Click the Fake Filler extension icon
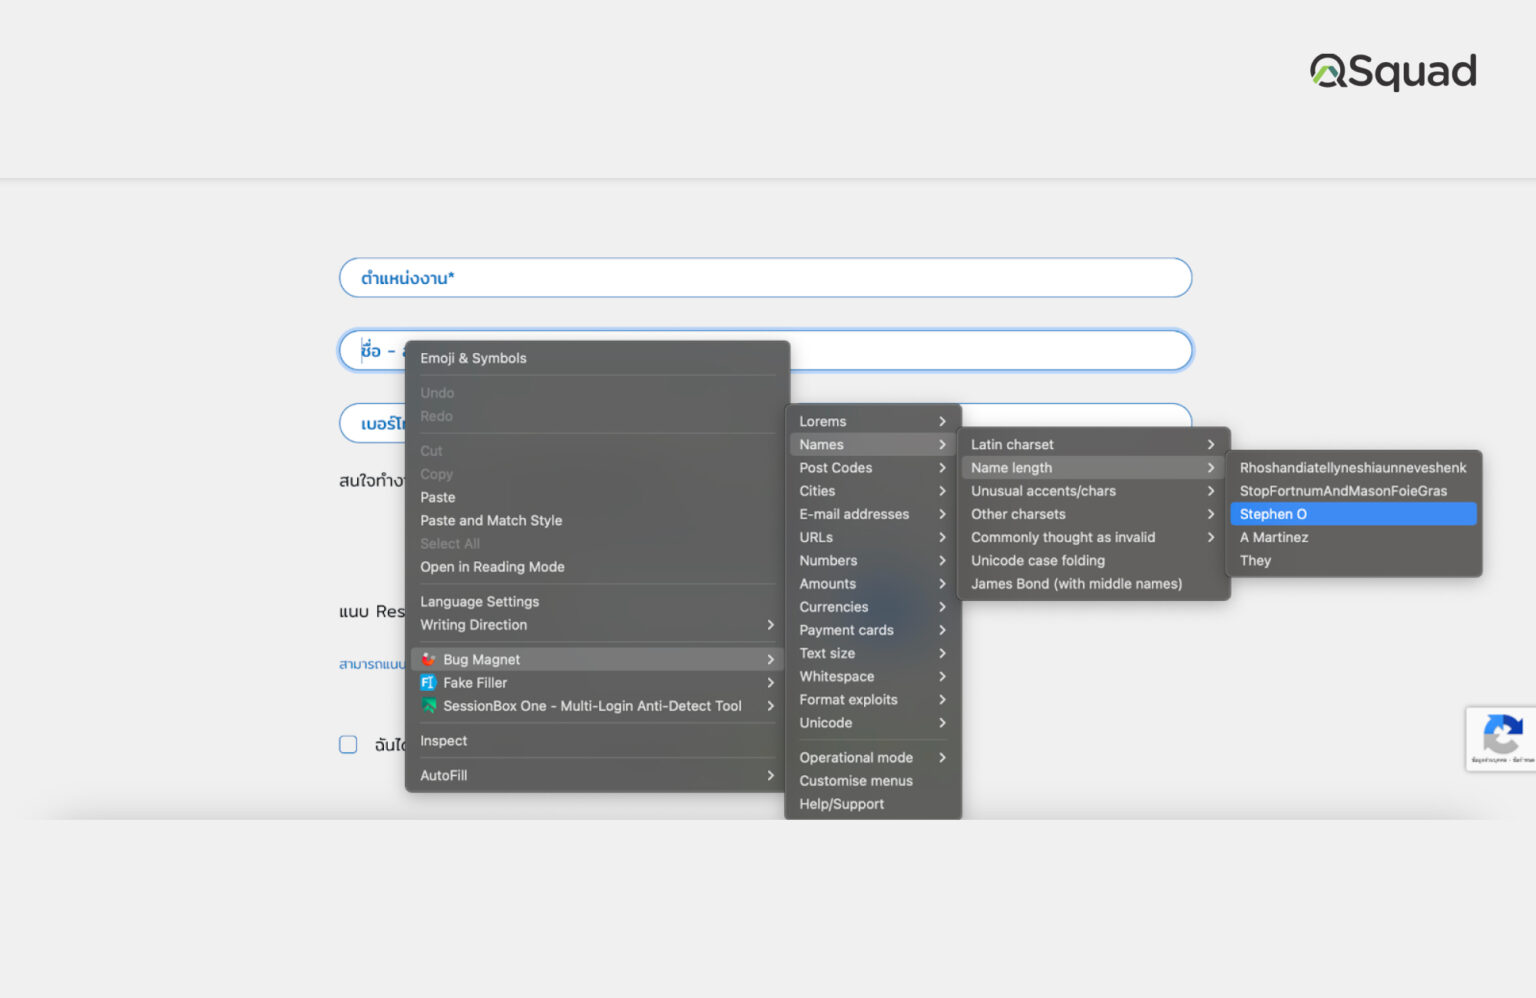This screenshot has height=998, width=1536. [x=428, y=682]
